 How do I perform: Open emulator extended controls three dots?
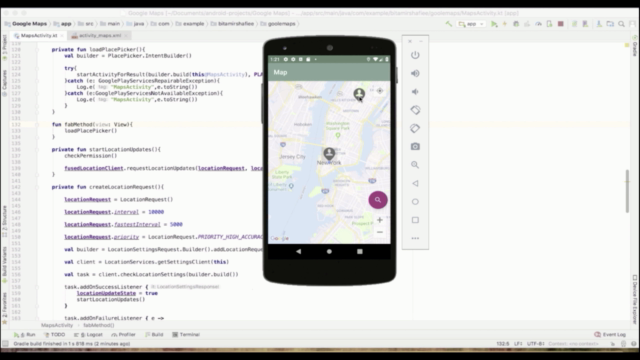415,238
